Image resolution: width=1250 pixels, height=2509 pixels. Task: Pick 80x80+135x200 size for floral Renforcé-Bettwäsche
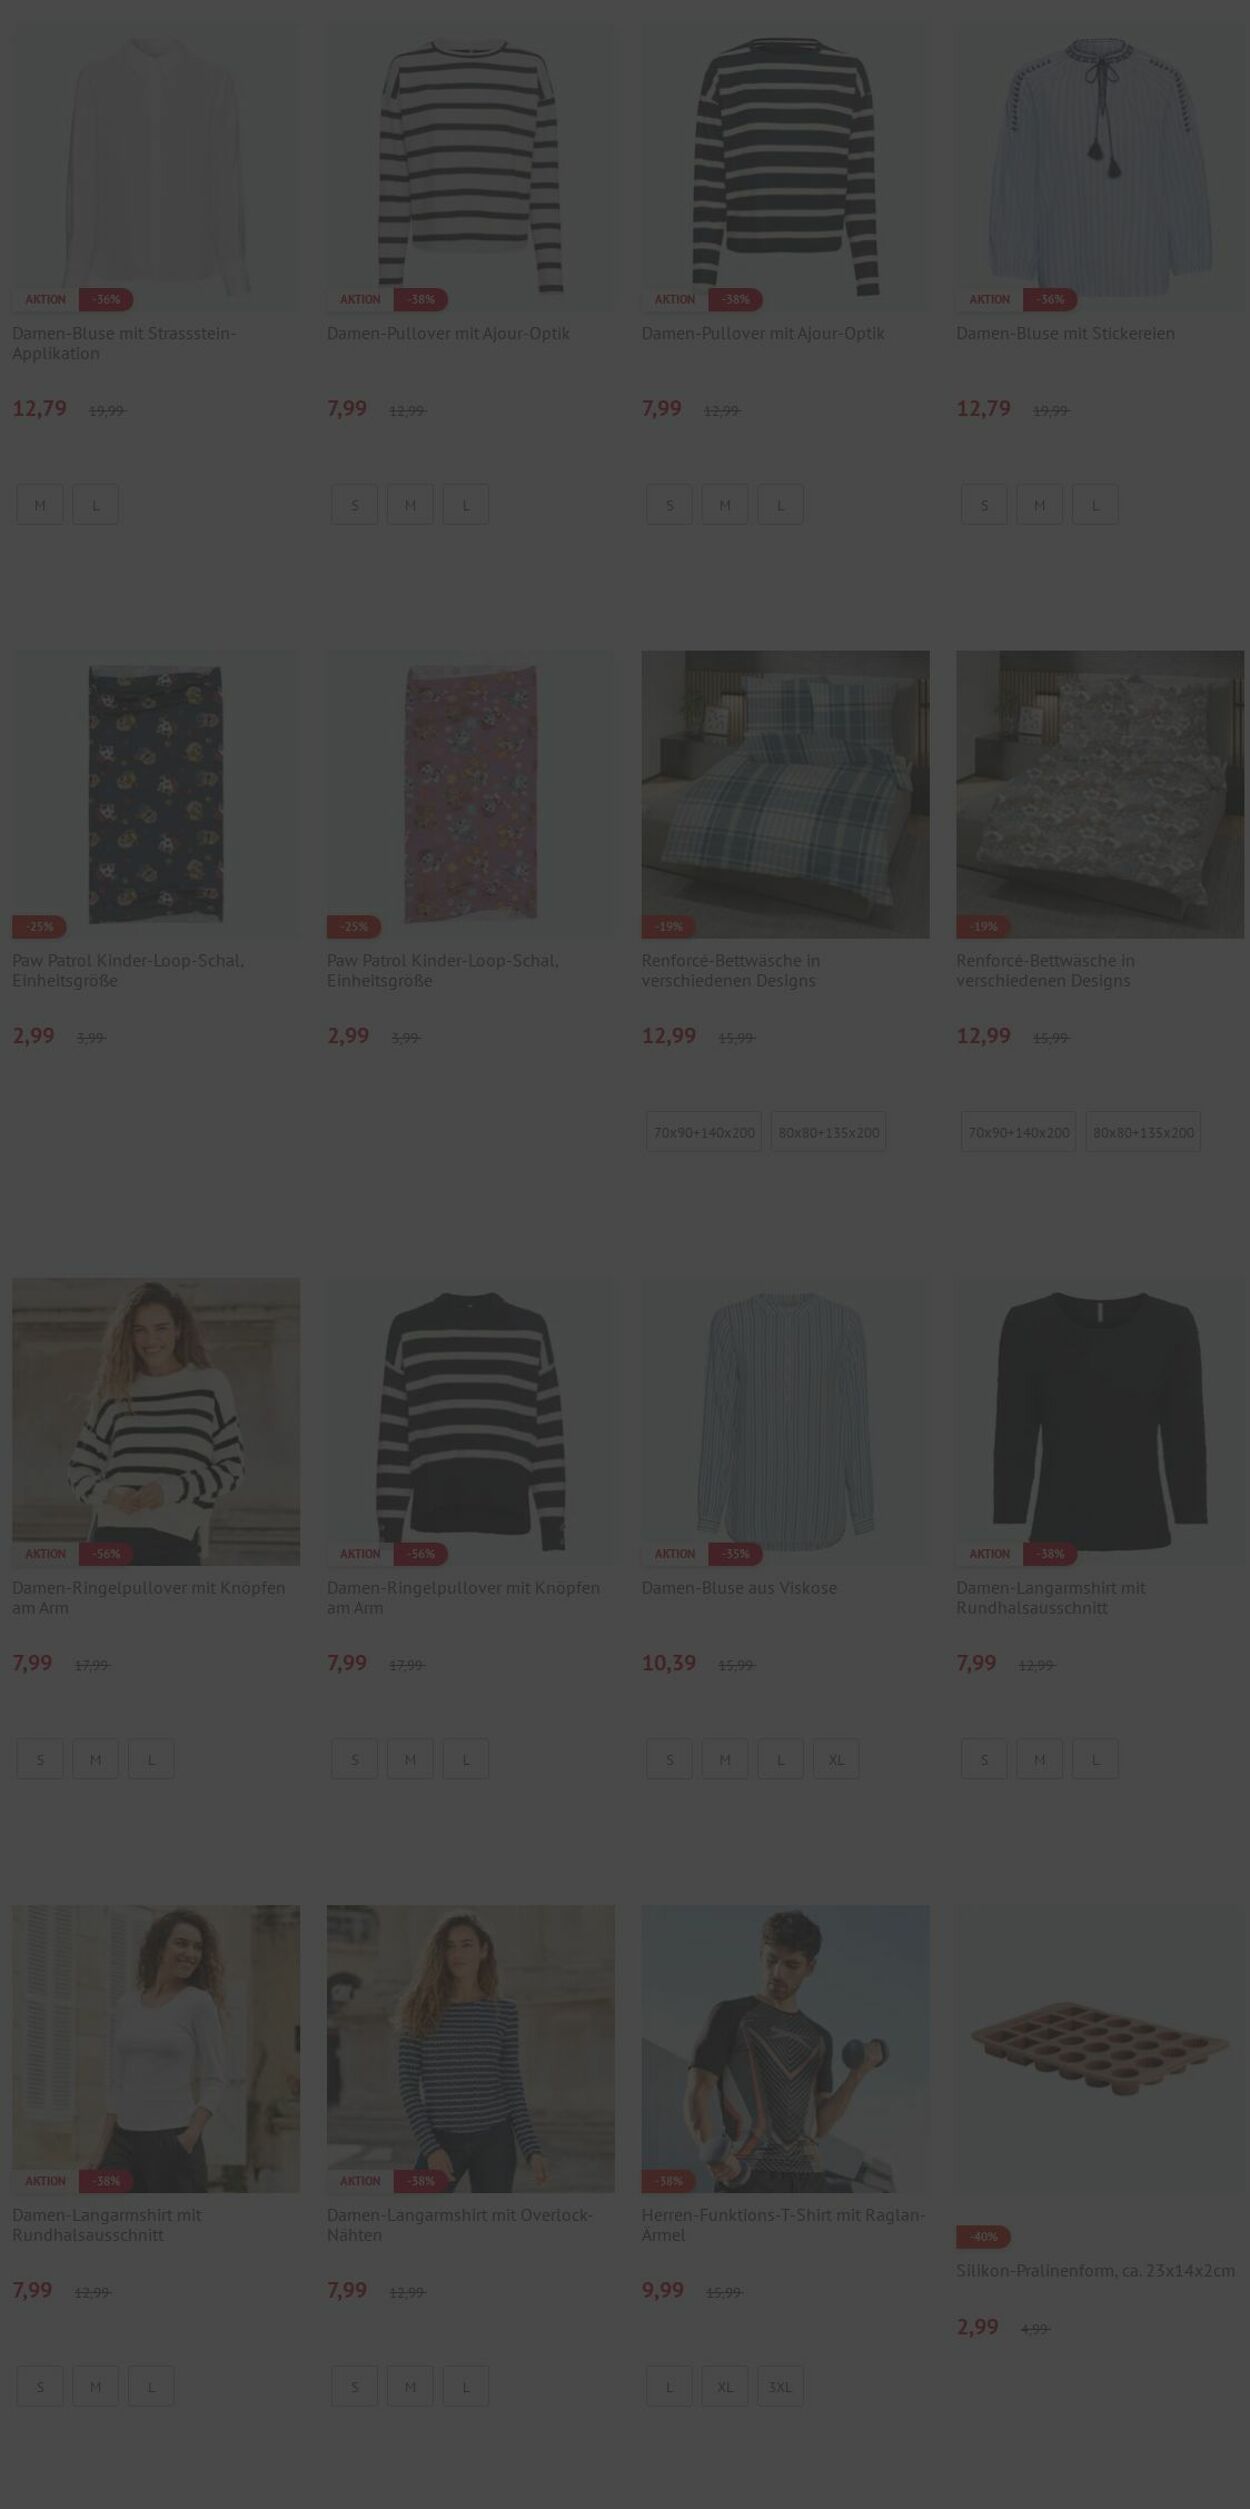(1143, 1132)
